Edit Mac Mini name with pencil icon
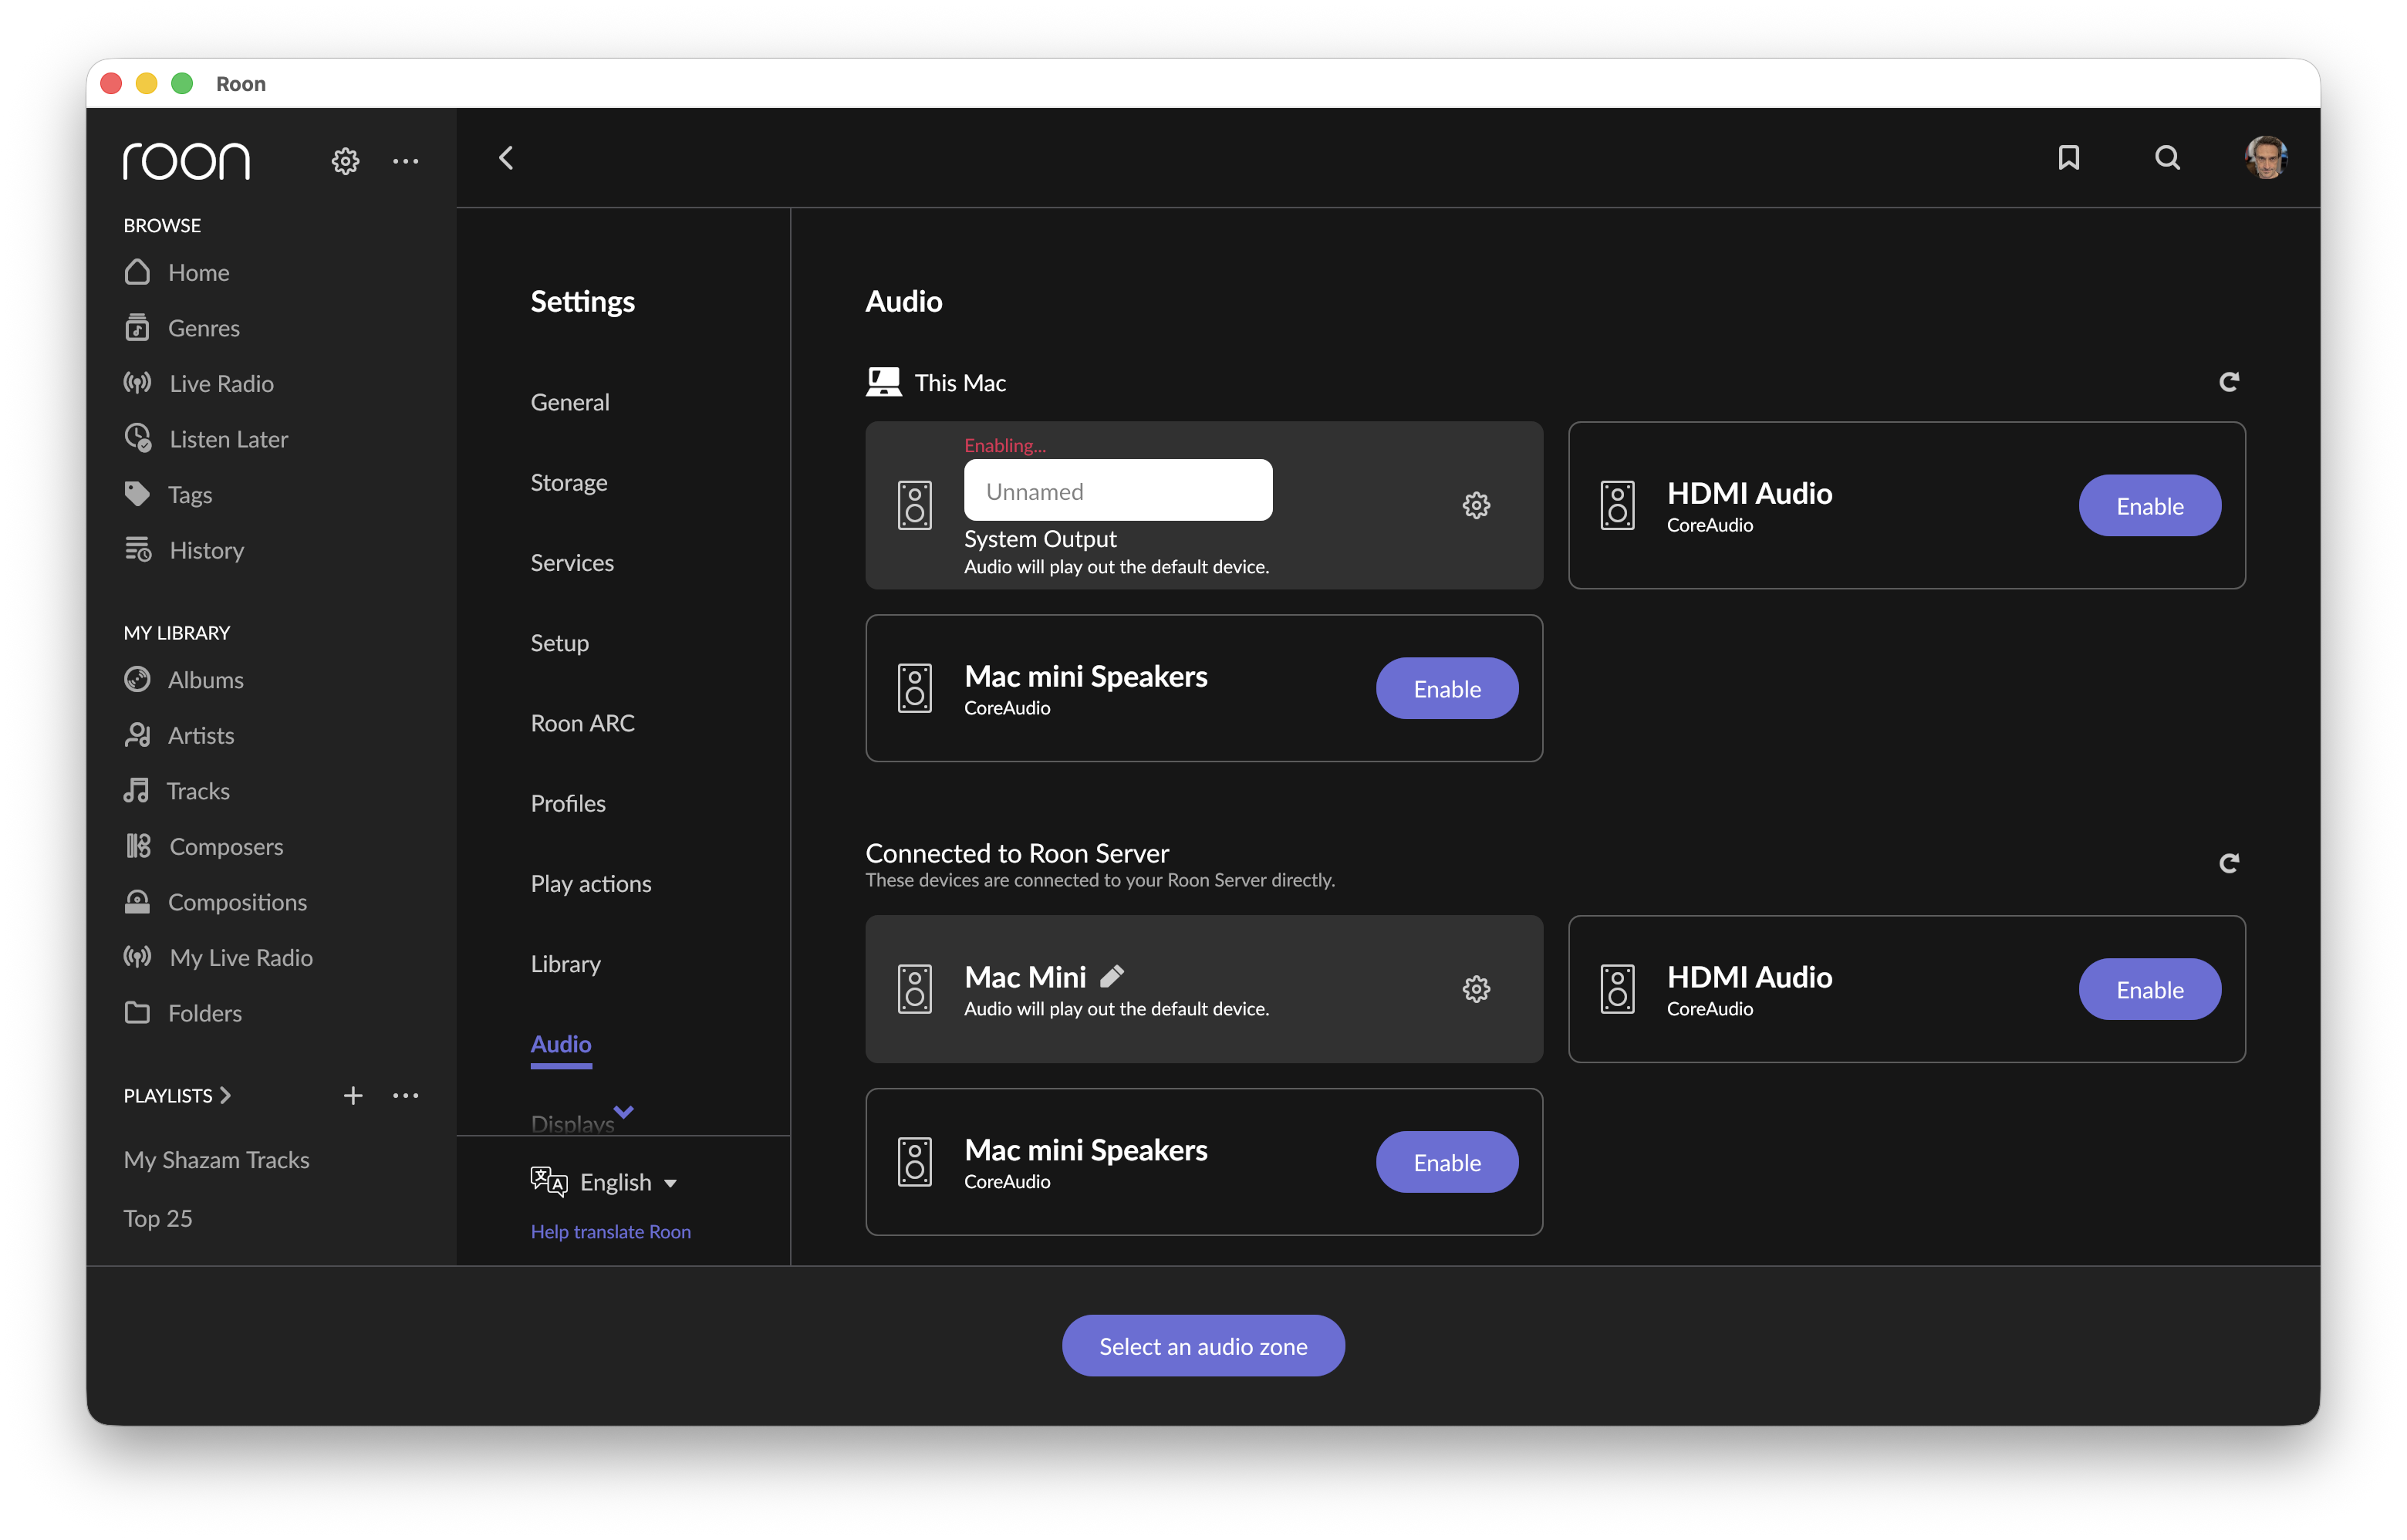The width and height of the screenshot is (2407, 1540). click(1112, 976)
